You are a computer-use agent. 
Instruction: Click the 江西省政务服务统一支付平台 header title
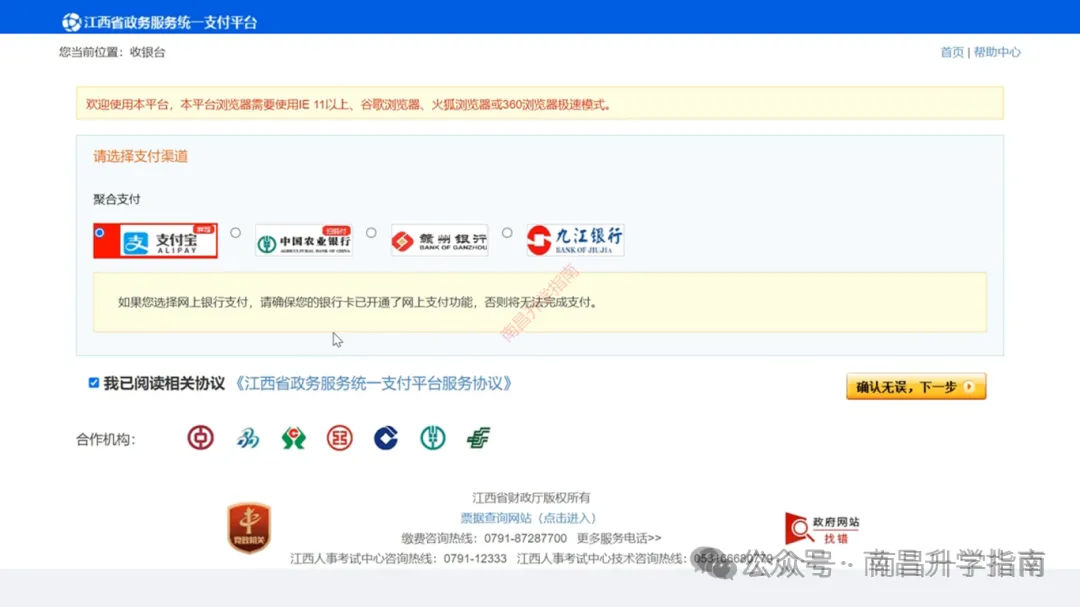[x=170, y=23]
